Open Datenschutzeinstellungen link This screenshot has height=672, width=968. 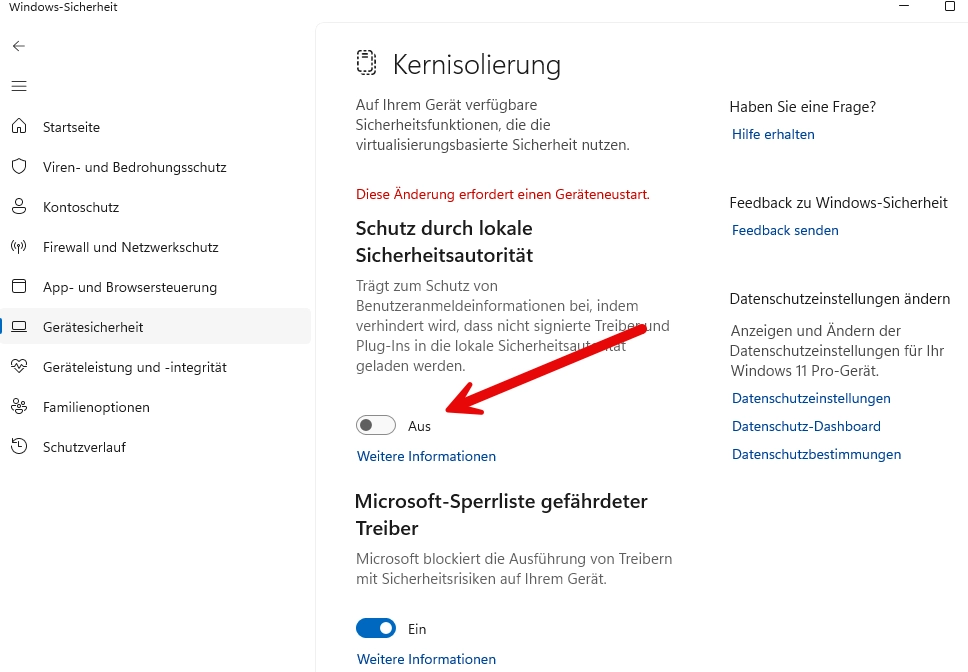pyautogui.click(x=811, y=398)
